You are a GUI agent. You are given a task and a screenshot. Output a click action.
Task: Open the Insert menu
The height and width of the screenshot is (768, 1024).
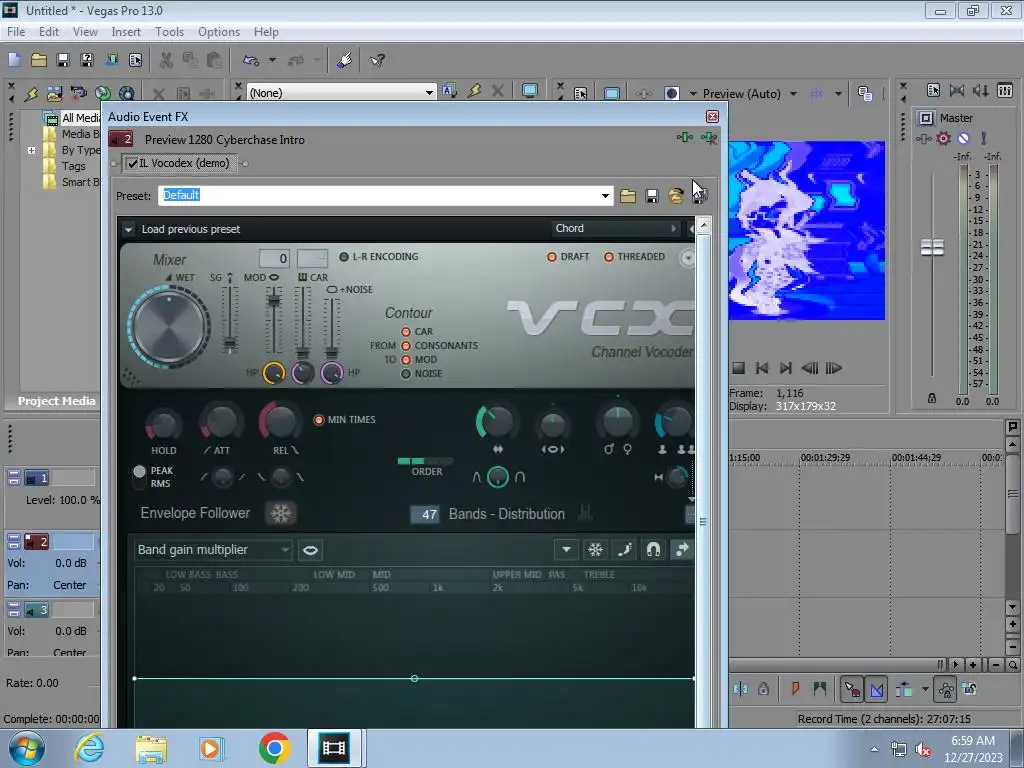126,31
